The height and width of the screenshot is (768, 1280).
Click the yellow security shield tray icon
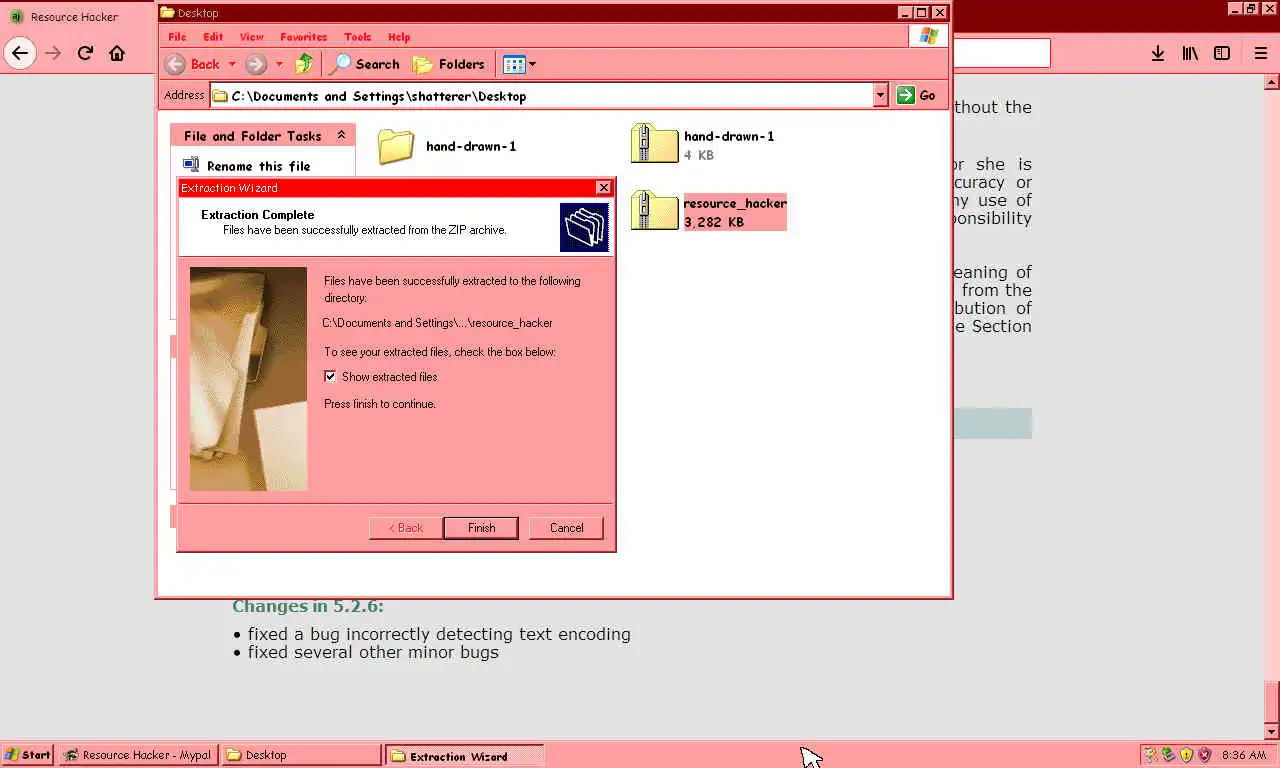pos(1186,755)
